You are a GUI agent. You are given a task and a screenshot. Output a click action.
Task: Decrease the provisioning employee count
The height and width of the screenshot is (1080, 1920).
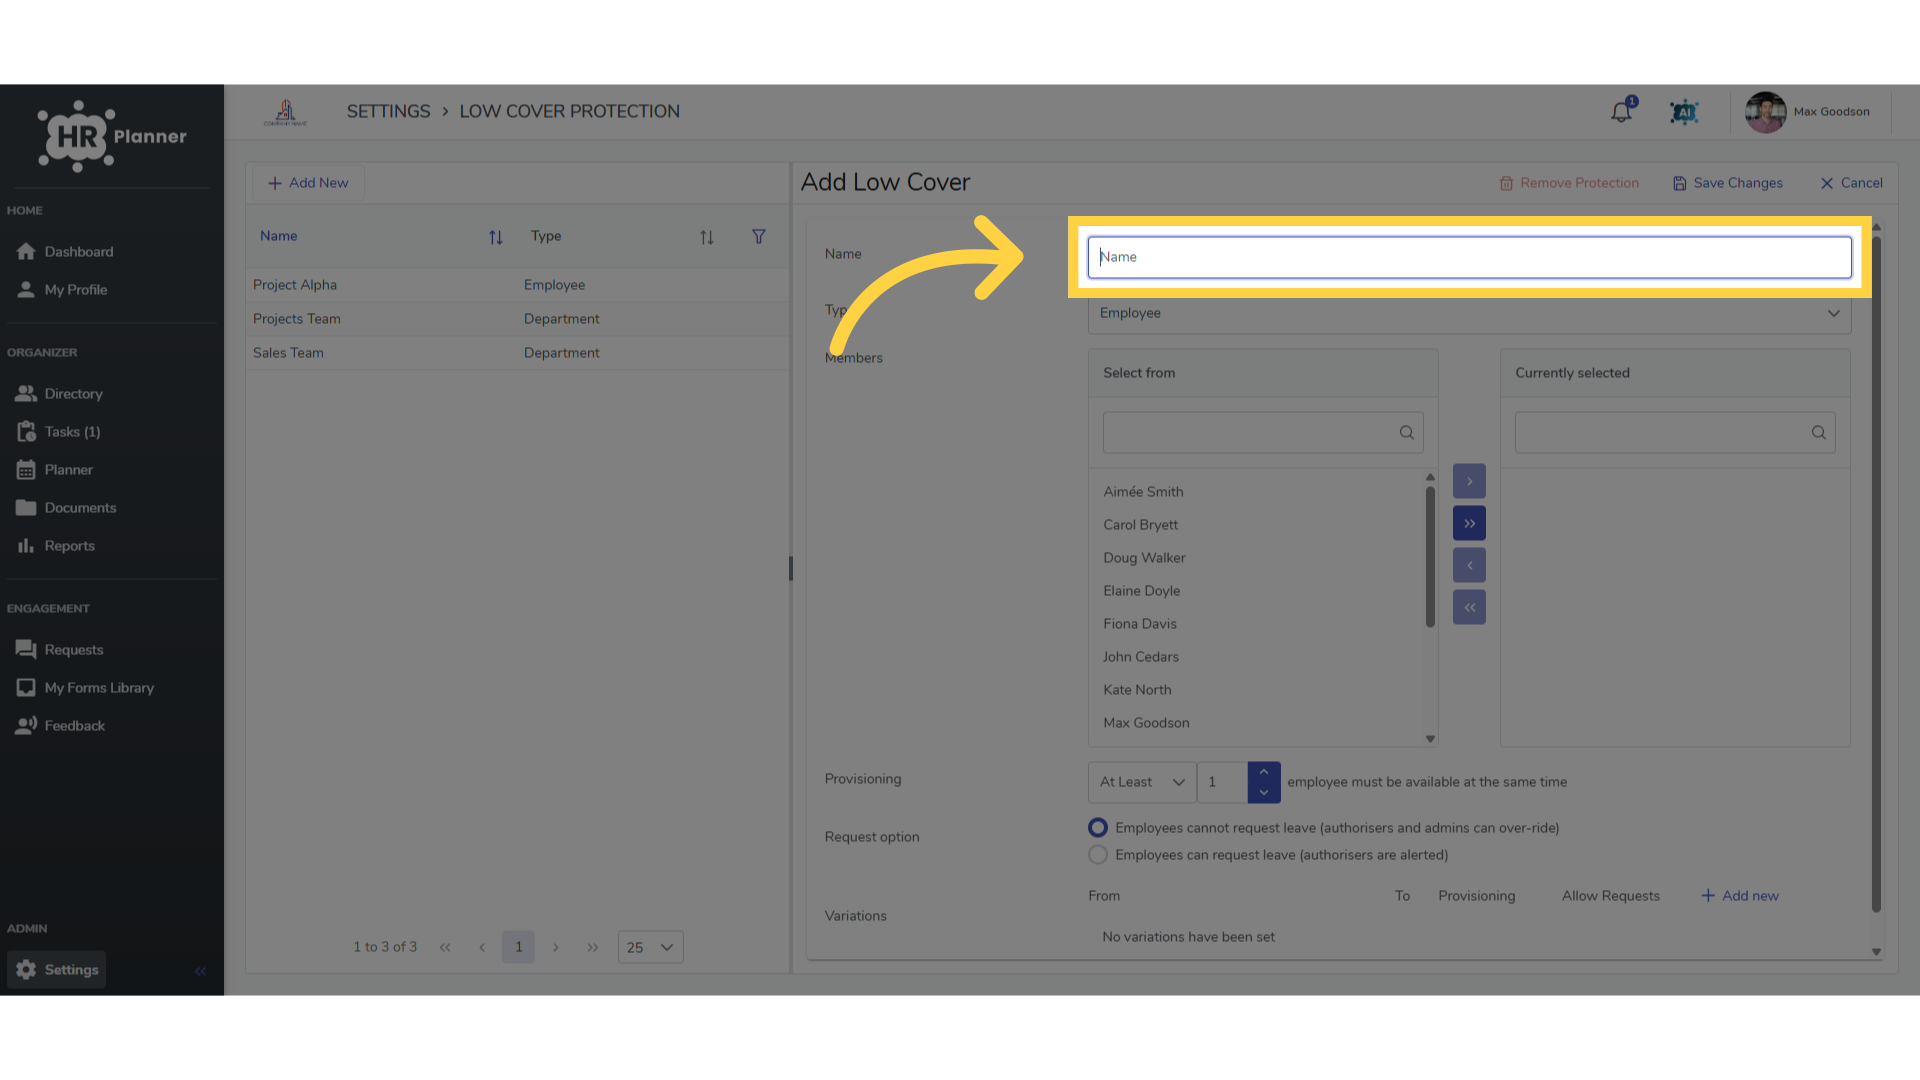pyautogui.click(x=1264, y=793)
